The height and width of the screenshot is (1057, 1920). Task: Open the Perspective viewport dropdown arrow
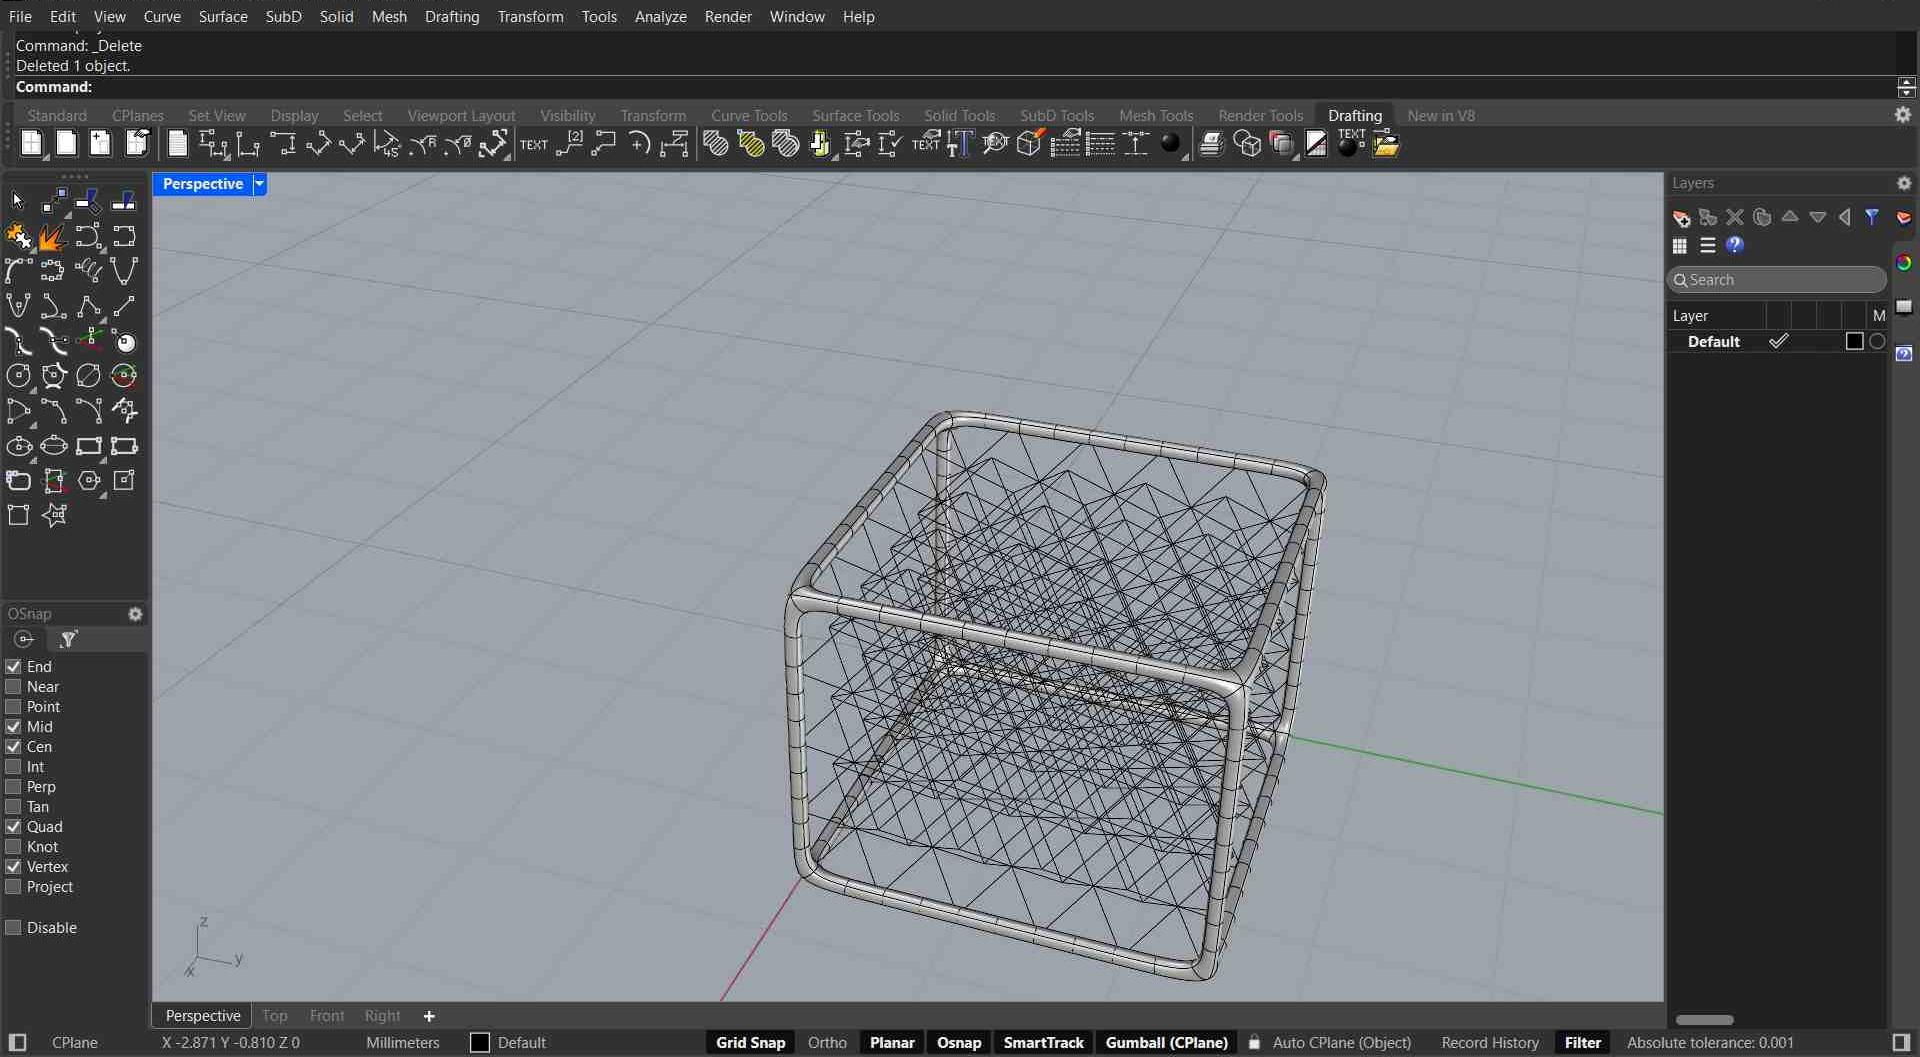[259, 184]
